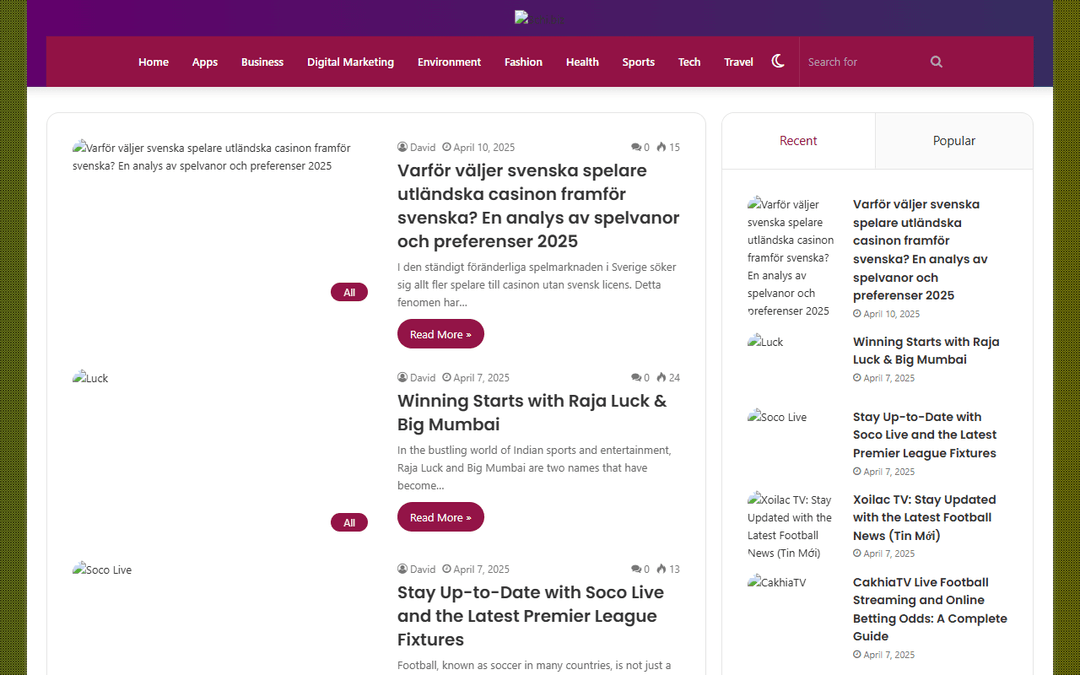Open sidebar Xoilac TV thumbnail

click(x=792, y=526)
